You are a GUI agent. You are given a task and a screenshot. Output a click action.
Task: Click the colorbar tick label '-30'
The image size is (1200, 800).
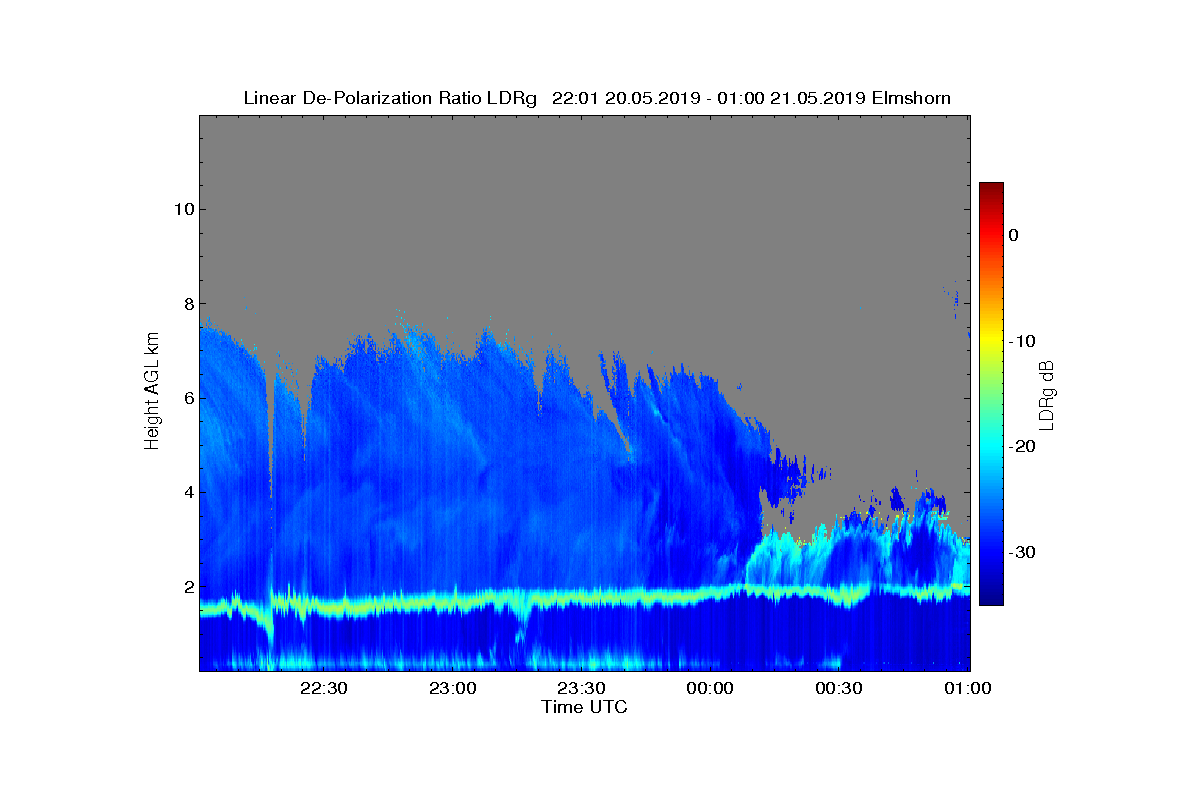coord(1021,553)
